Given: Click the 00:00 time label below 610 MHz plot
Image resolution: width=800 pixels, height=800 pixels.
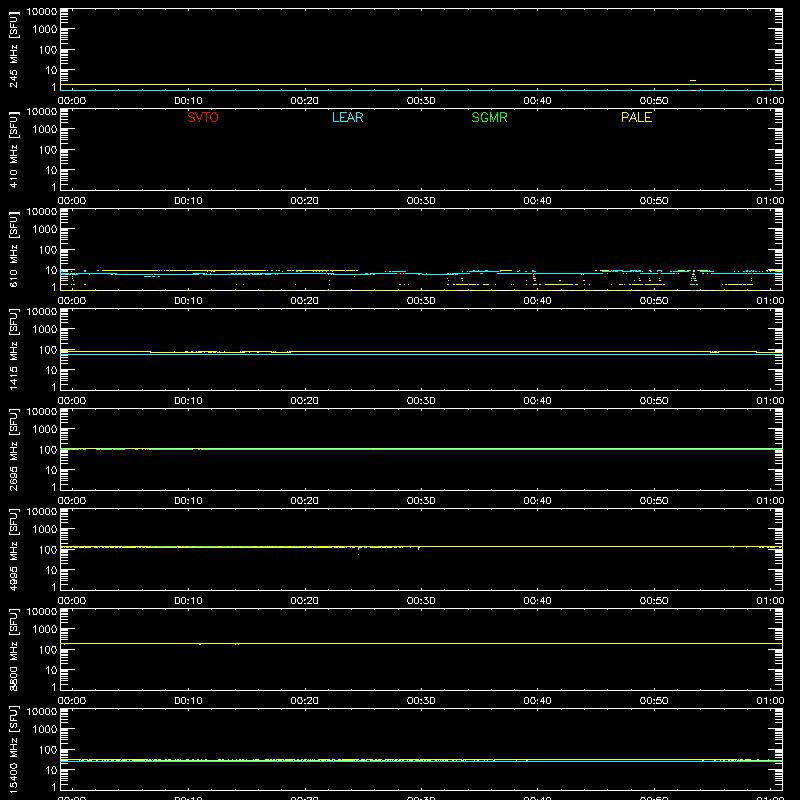Looking at the screenshot, I should pyautogui.click(x=72, y=301).
